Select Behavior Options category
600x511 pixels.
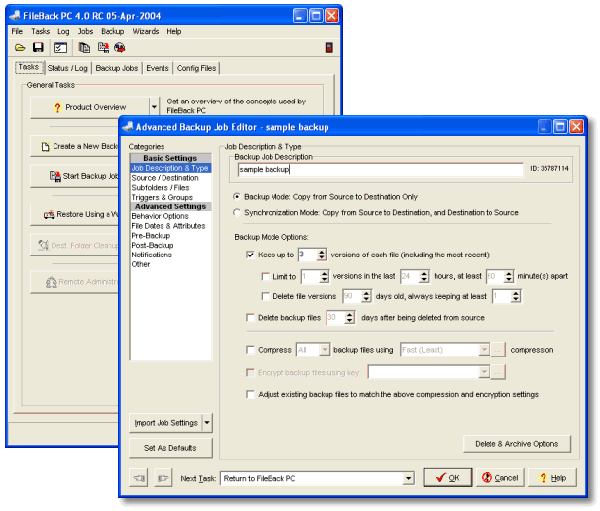pyautogui.click(x=171, y=216)
